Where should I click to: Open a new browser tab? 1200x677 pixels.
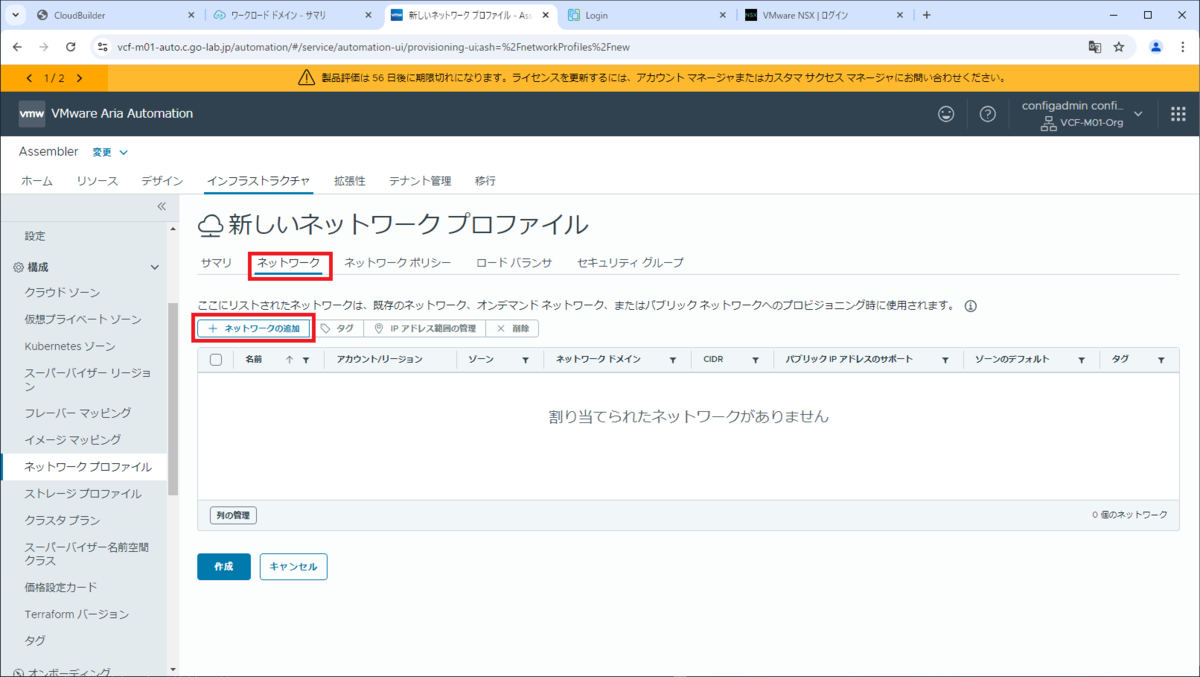point(926,15)
